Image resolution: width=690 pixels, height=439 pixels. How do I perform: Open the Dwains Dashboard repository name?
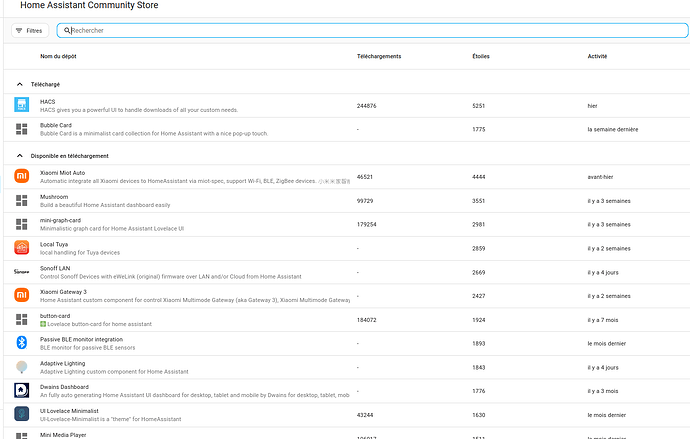(64, 387)
